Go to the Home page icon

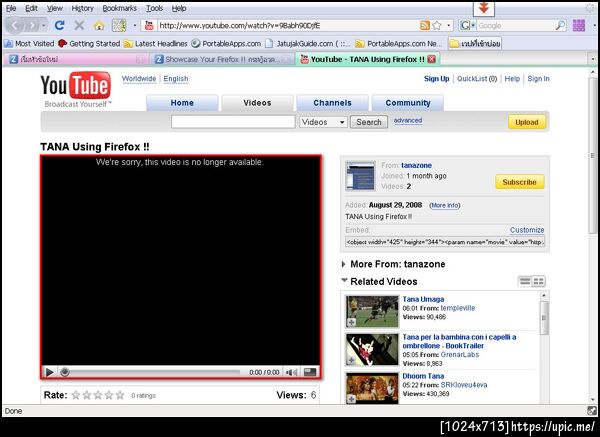click(x=99, y=26)
